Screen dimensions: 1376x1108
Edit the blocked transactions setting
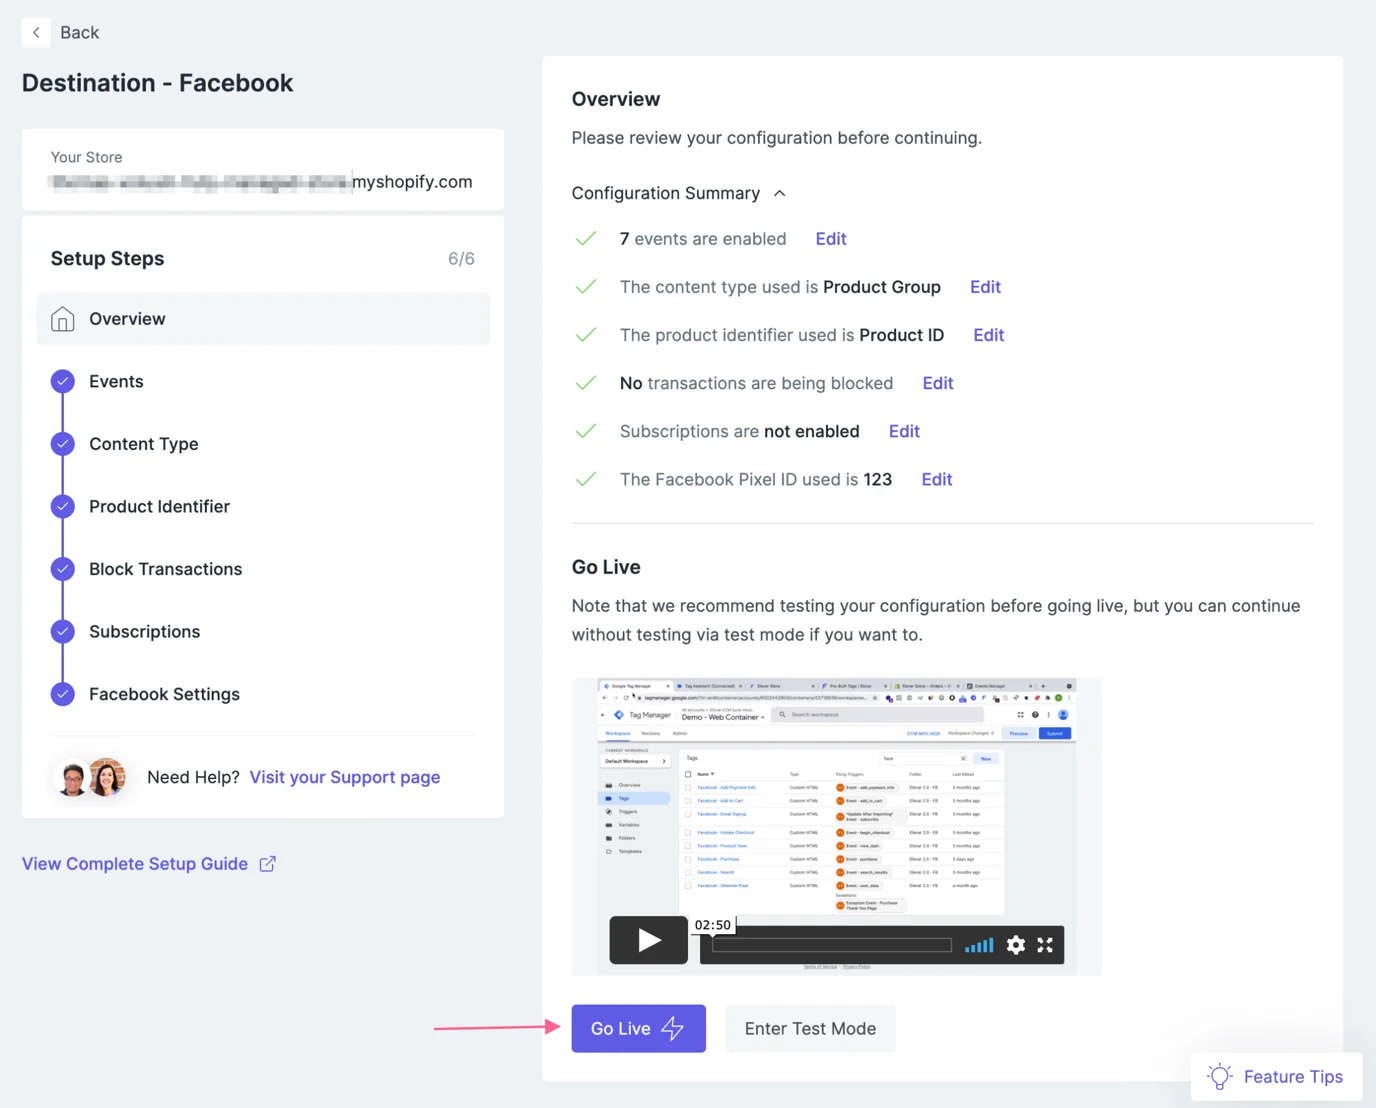938,383
